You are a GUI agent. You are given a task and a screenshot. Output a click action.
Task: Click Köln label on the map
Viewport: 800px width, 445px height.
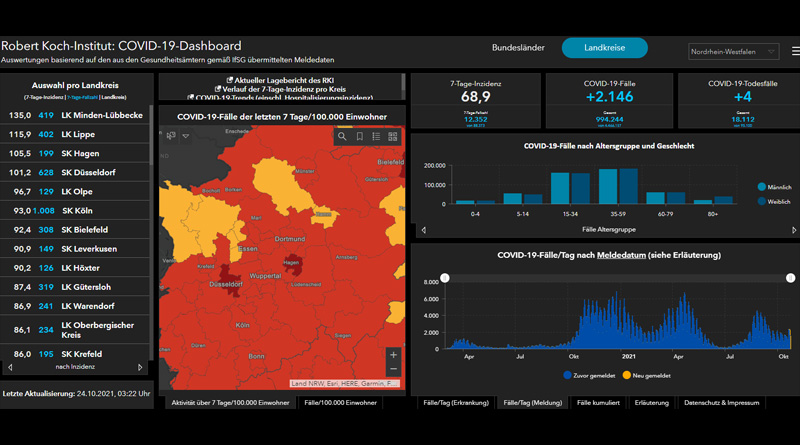coord(242,325)
